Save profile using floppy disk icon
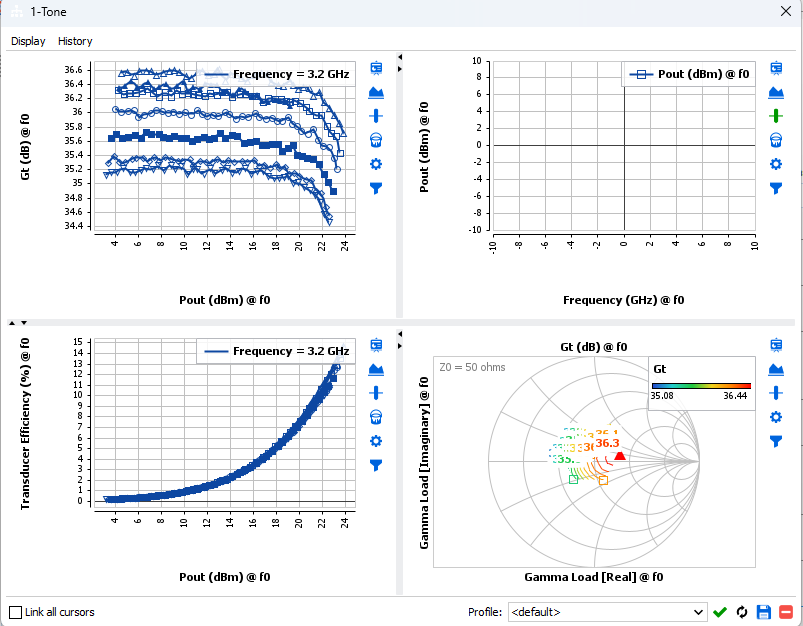The width and height of the screenshot is (803, 626). [x=764, y=612]
